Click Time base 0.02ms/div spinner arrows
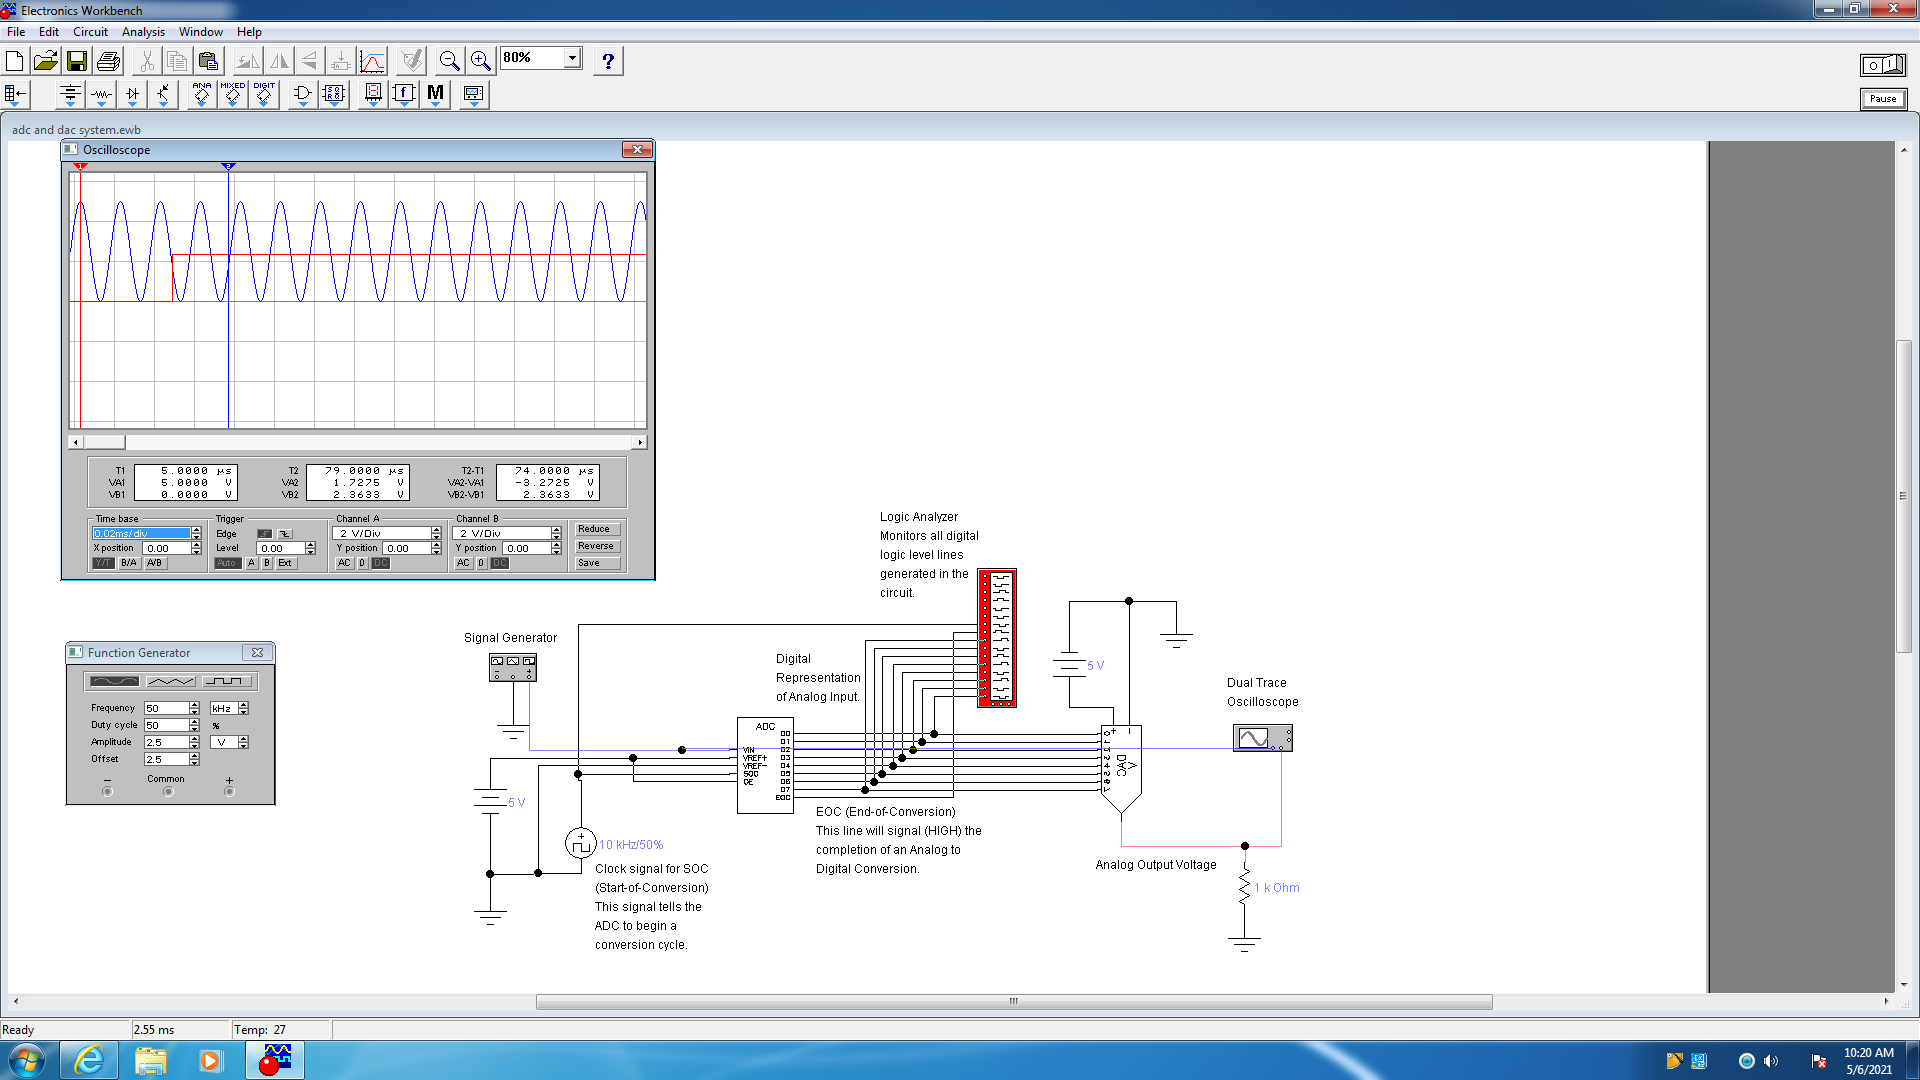This screenshot has width=1920, height=1080. click(196, 534)
